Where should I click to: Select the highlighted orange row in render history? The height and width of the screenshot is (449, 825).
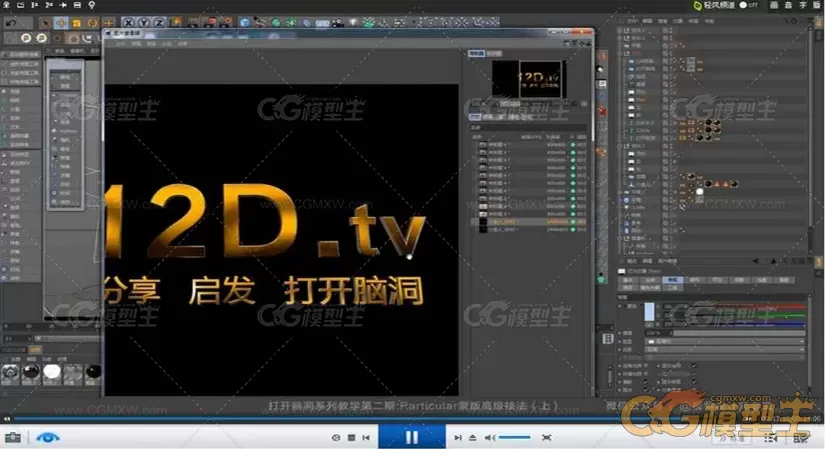529,222
